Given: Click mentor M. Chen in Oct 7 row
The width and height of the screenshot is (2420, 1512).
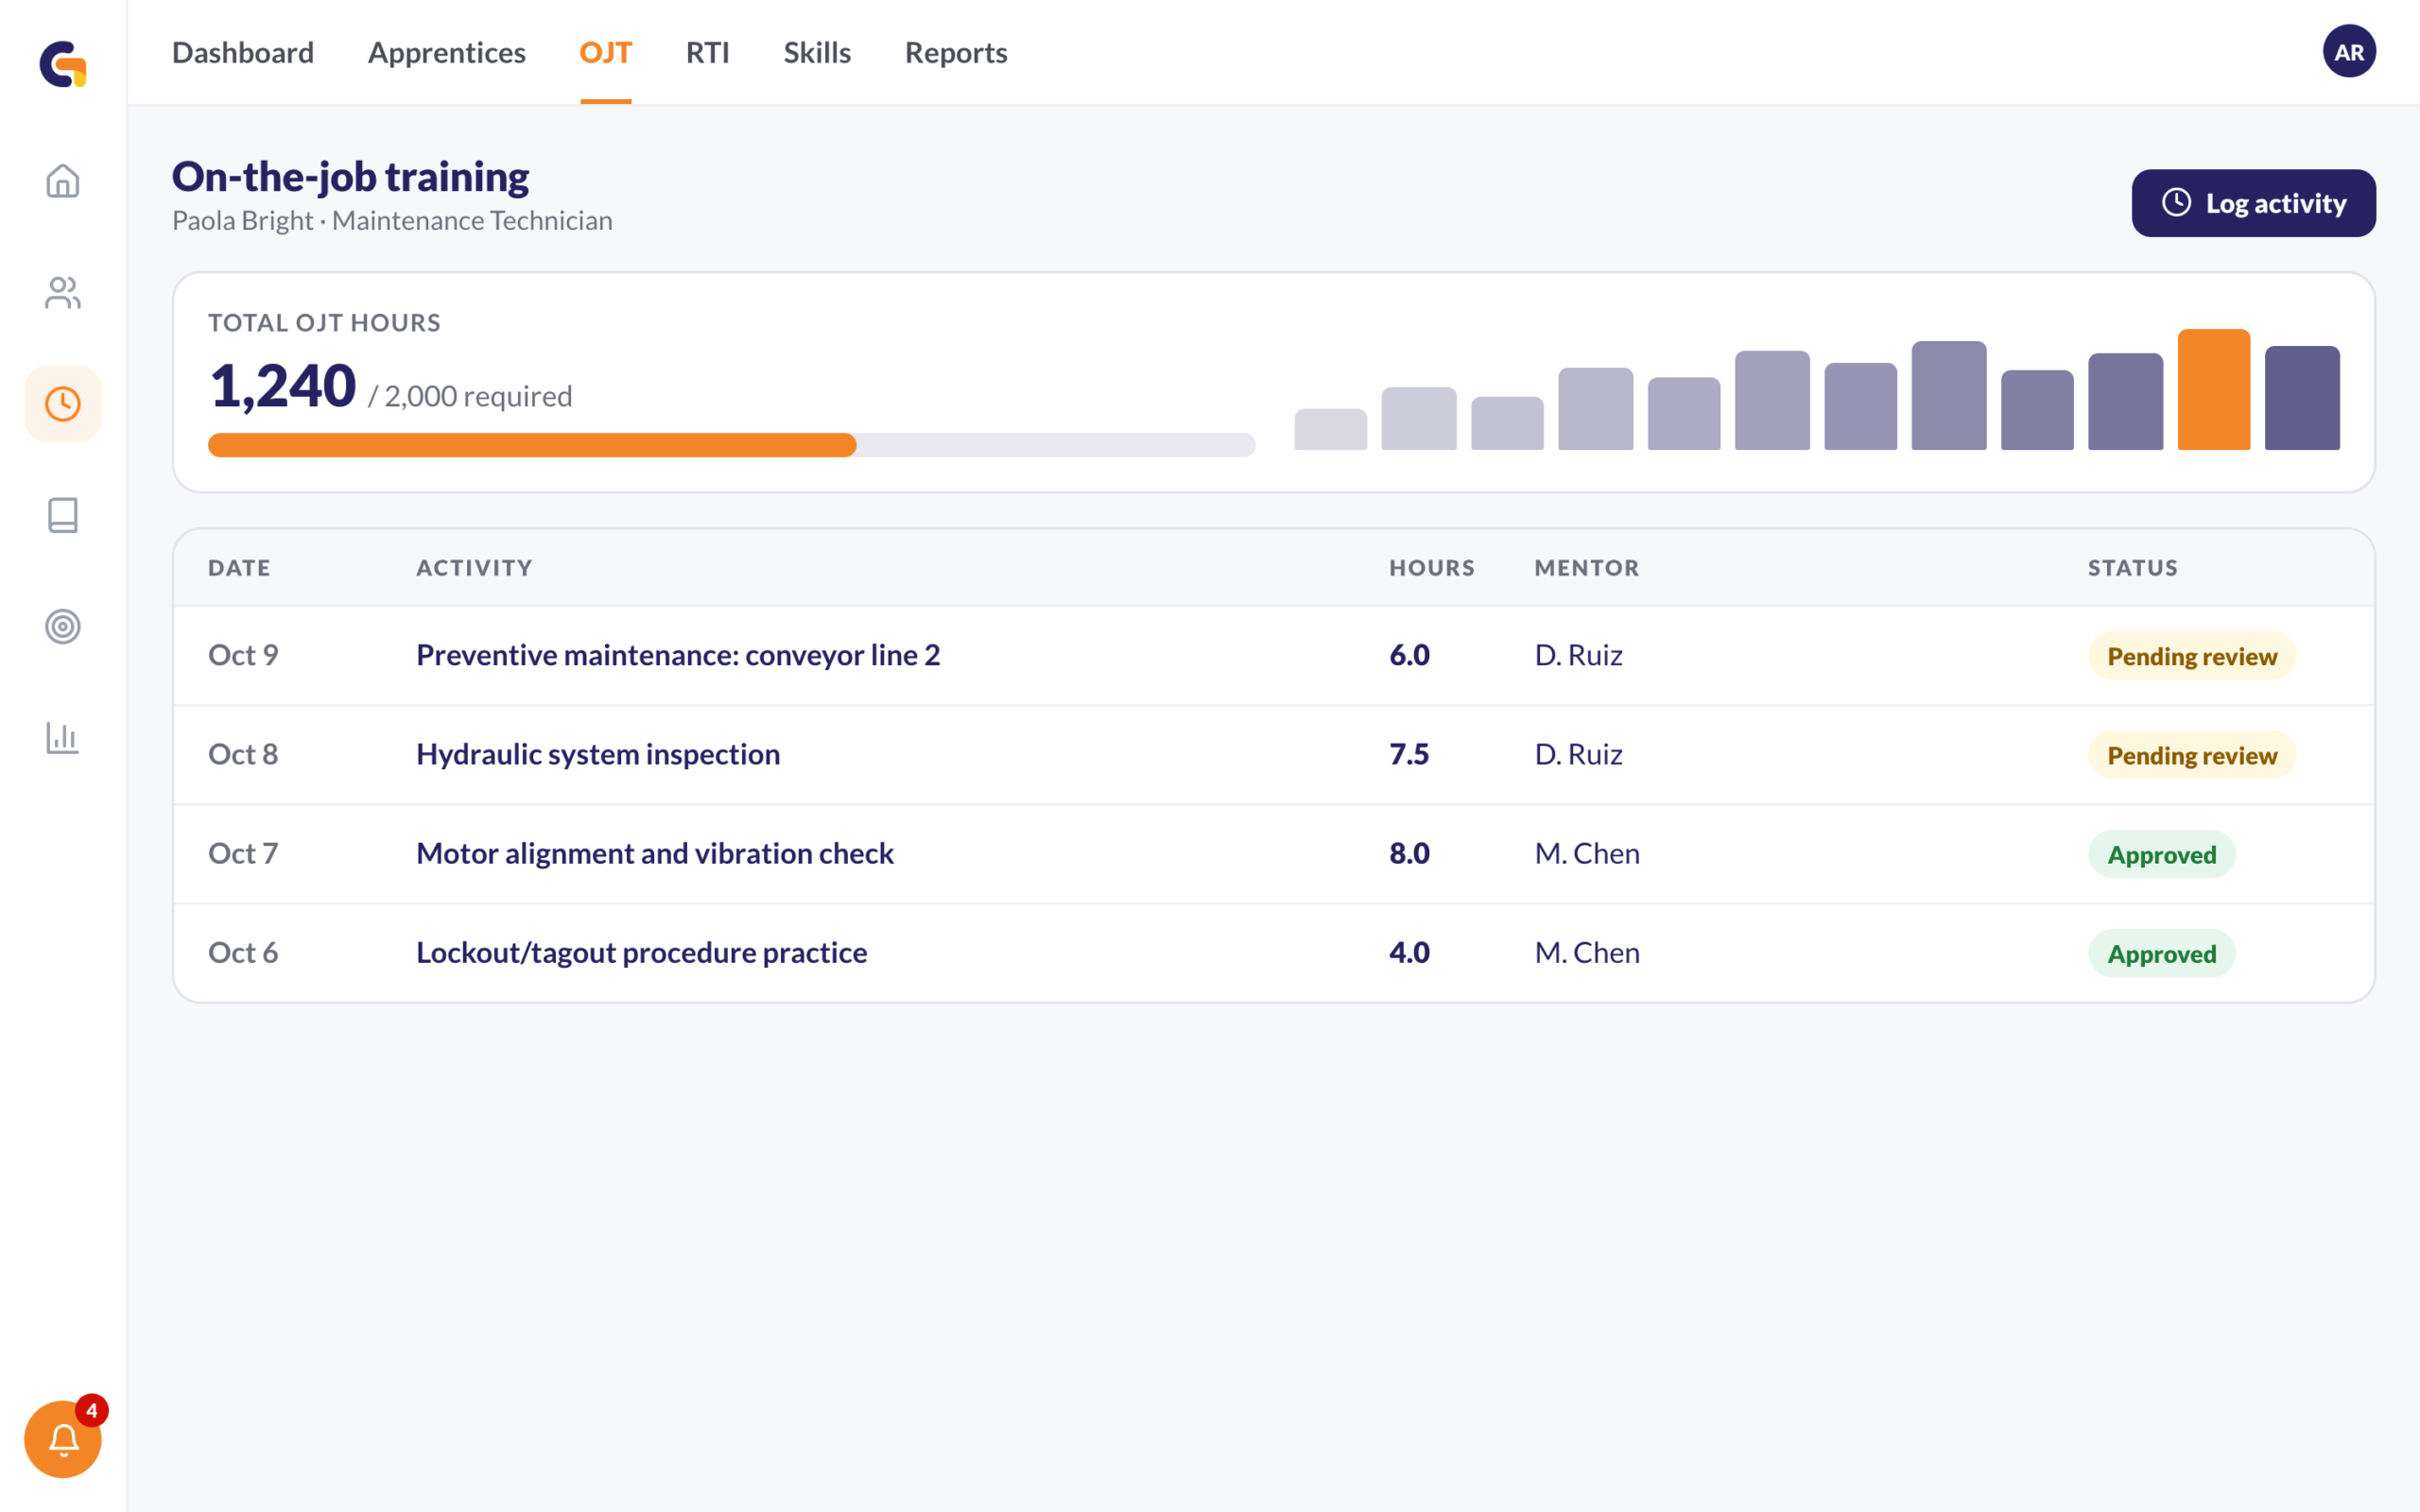Looking at the screenshot, I should (x=1587, y=853).
